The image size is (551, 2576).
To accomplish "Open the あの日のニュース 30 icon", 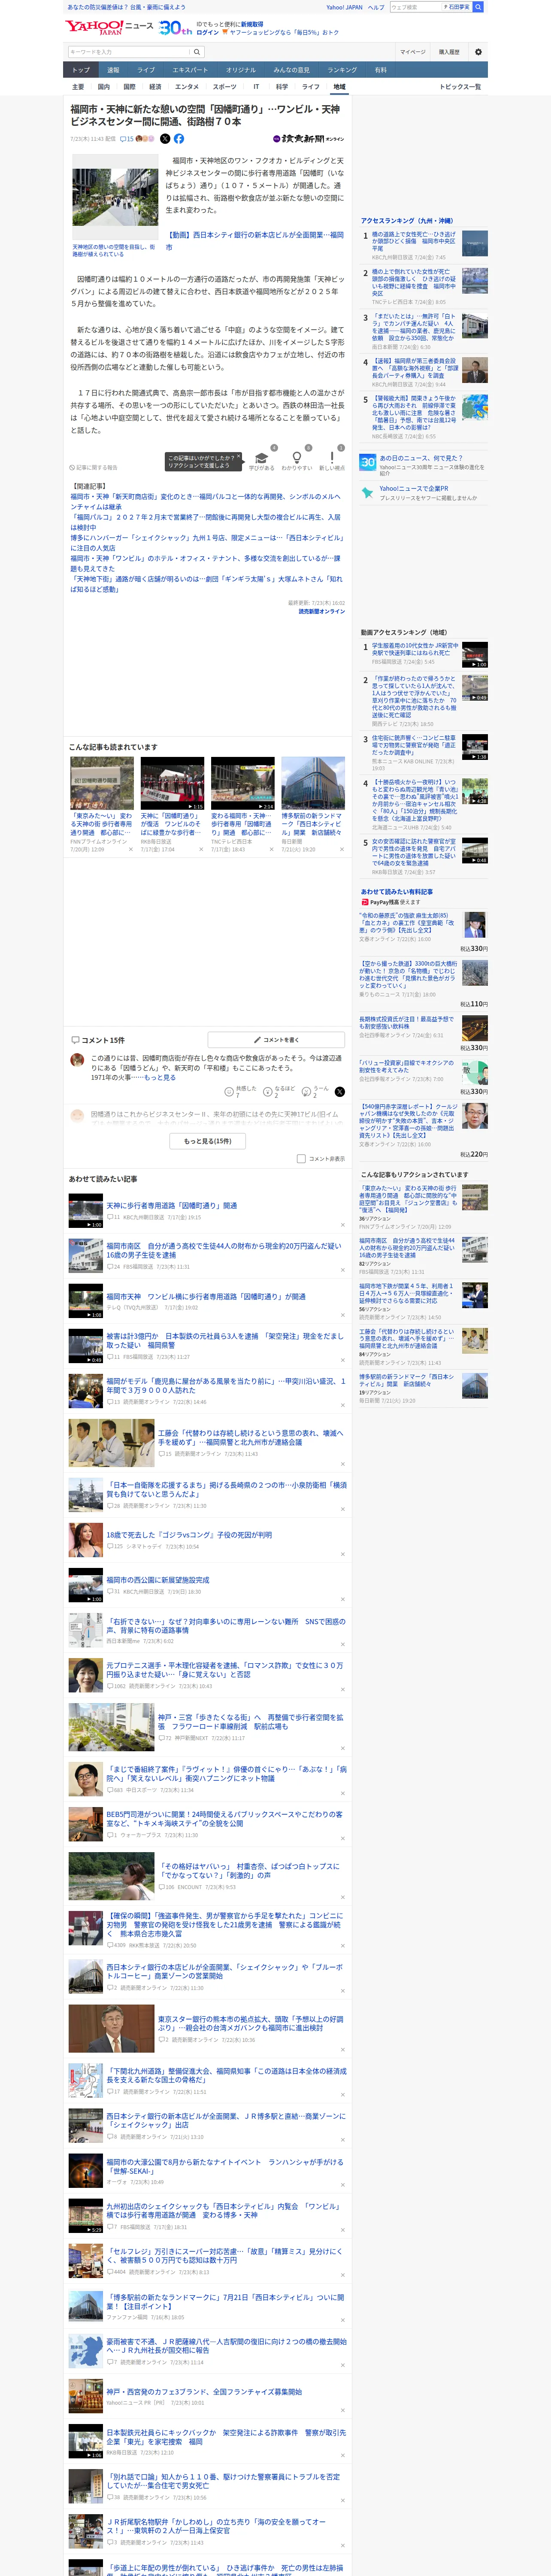I will click(368, 463).
